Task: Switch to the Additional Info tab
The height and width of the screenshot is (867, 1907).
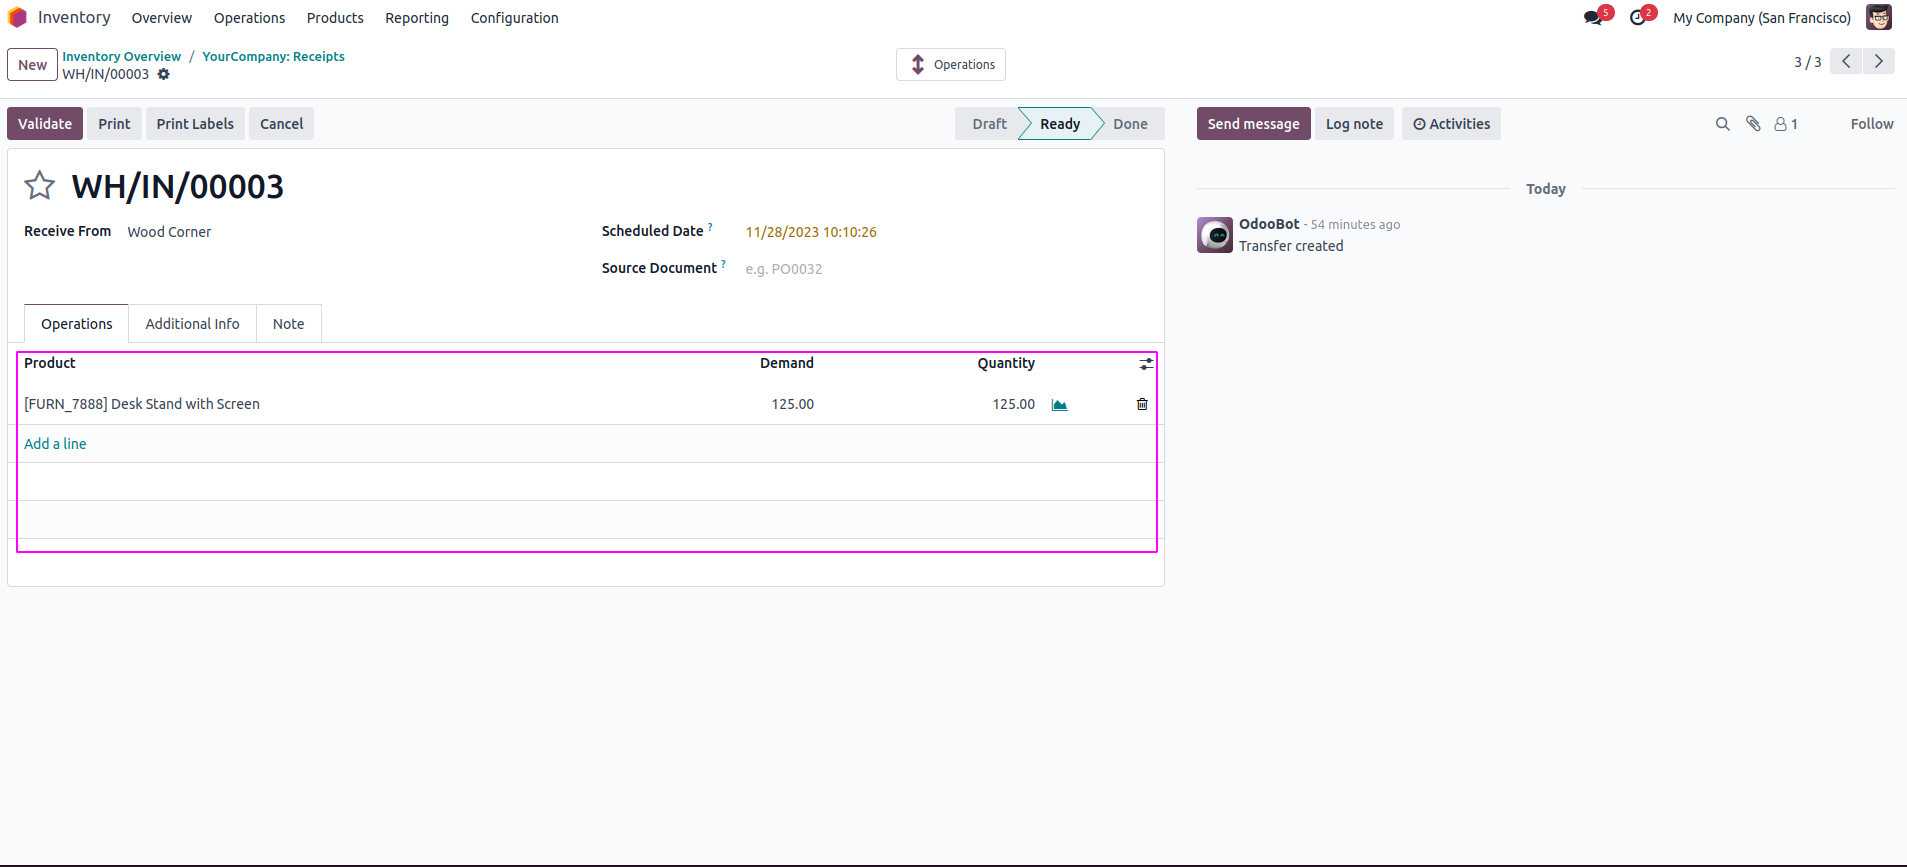Action: pos(192,324)
